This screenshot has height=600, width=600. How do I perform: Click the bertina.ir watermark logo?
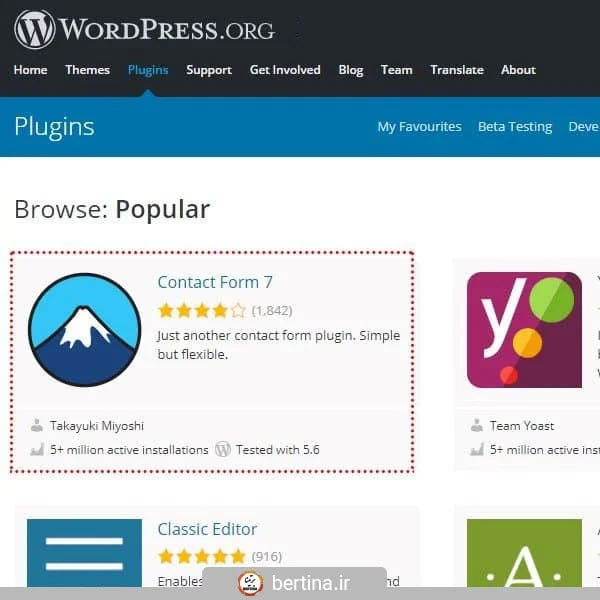pos(250,584)
